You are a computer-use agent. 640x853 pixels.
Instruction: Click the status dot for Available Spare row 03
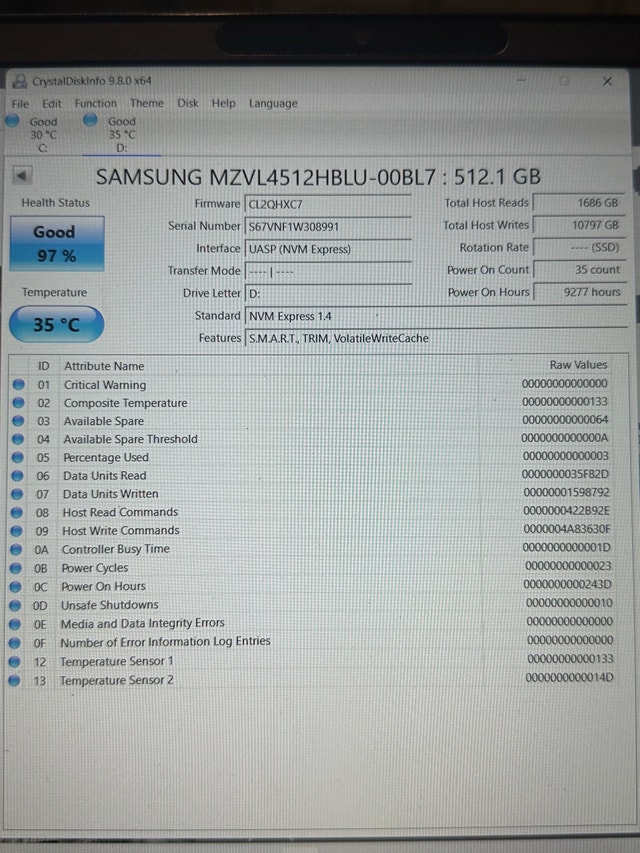(x=19, y=421)
